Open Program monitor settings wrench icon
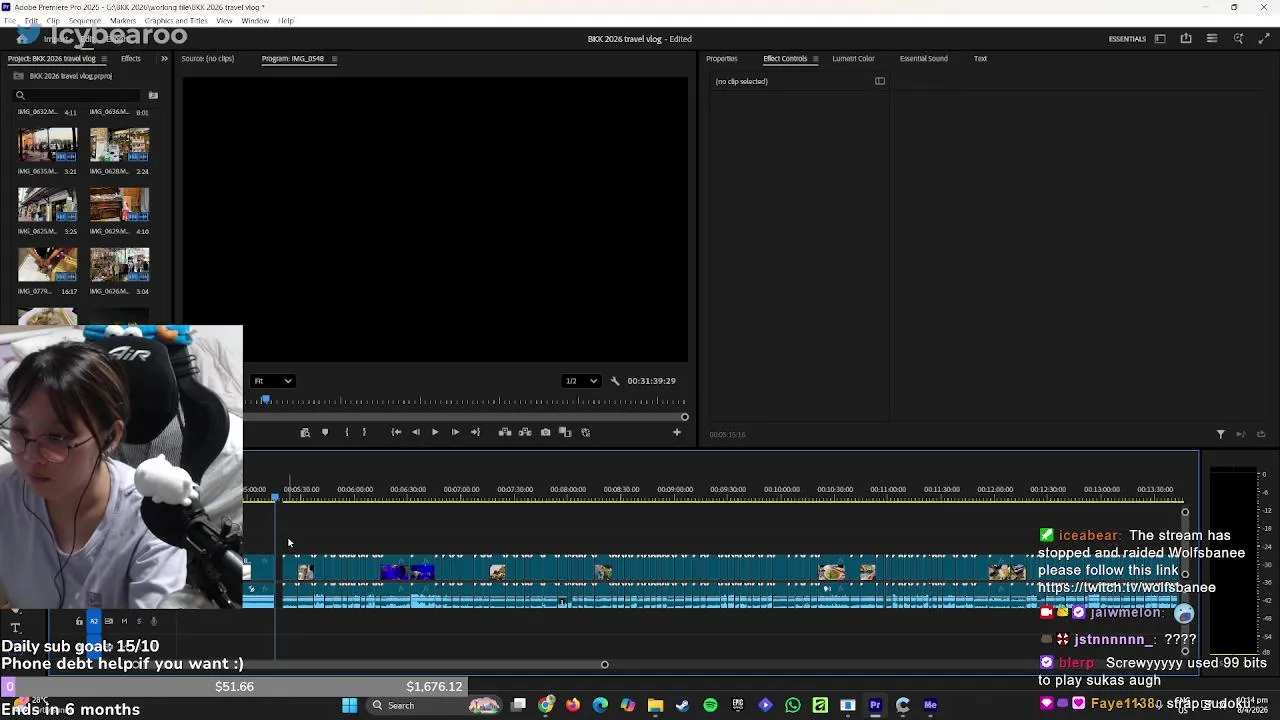This screenshot has width=1280, height=720. (x=615, y=381)
